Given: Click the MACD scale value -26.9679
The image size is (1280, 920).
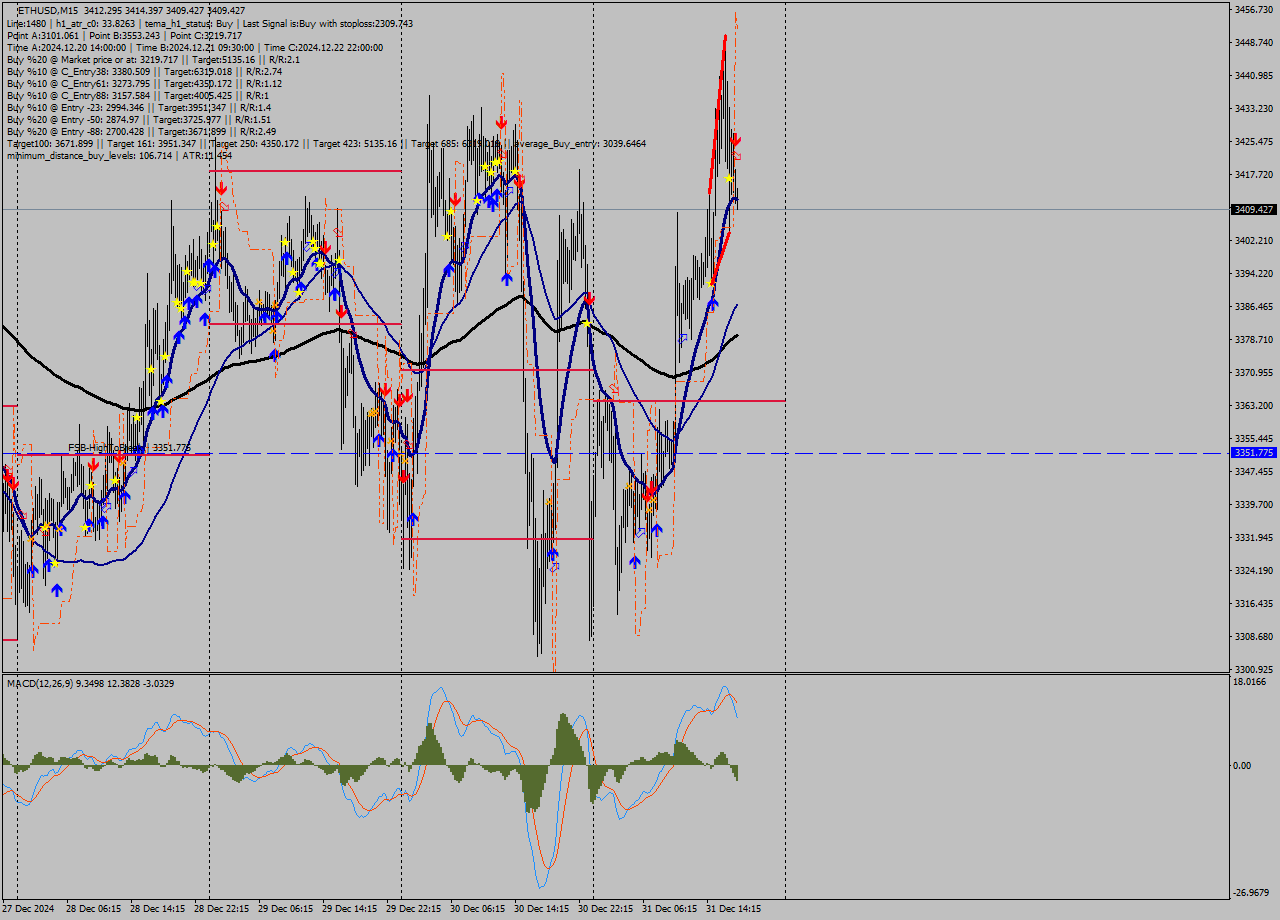Looking at the screenshot, I should point(1252,893).
